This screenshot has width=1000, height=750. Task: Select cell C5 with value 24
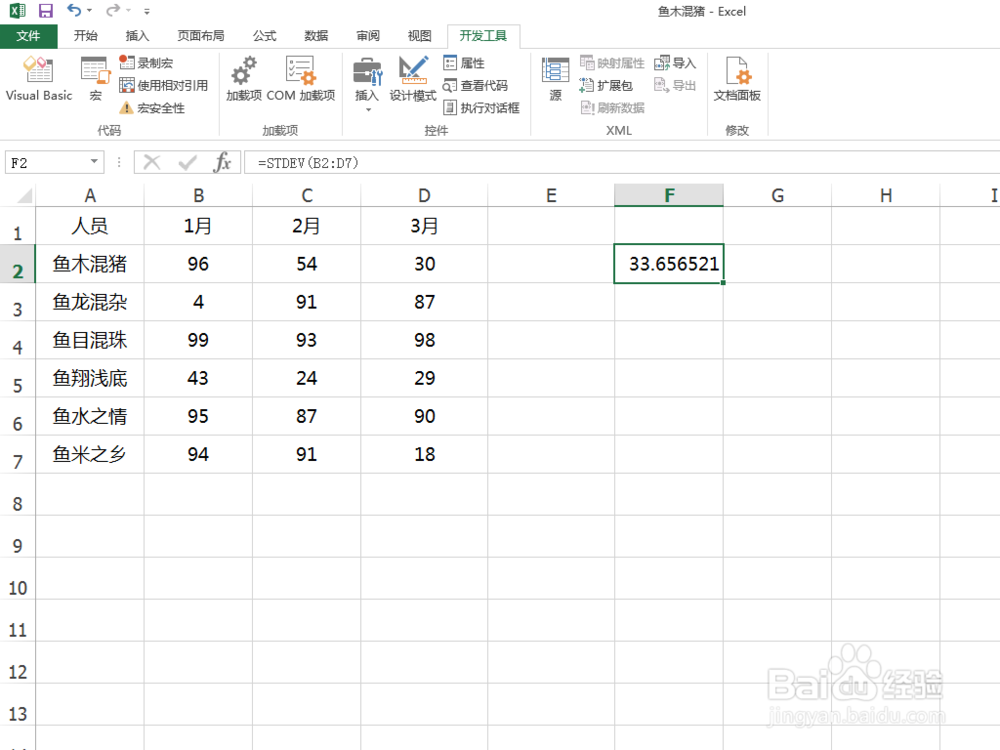point(307,378)
